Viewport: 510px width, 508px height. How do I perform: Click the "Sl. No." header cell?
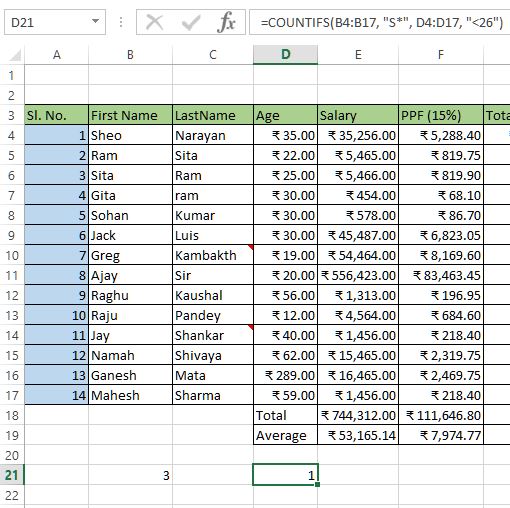click(x=56, y=115)
